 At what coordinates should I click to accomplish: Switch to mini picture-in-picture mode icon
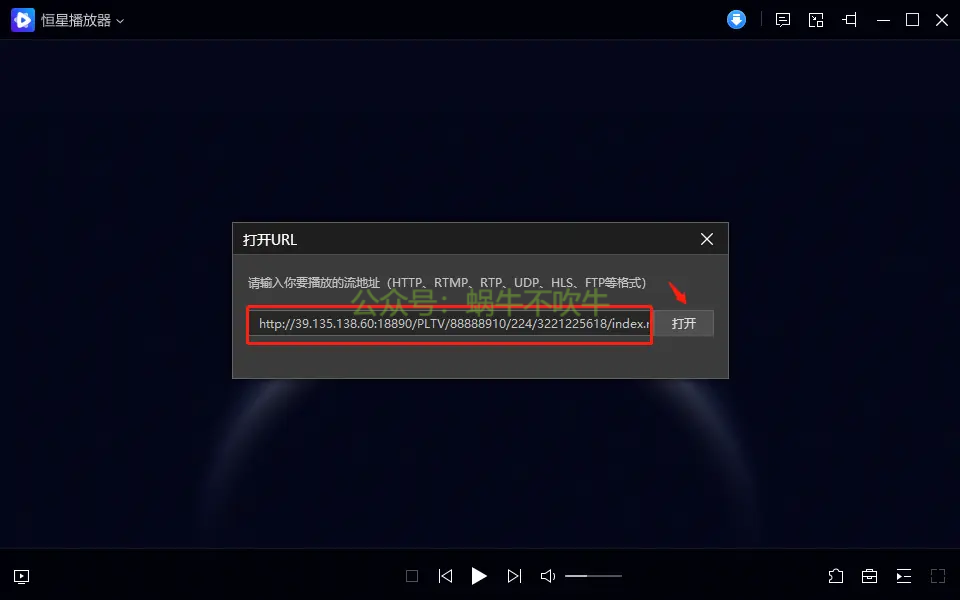coord(816,20)
